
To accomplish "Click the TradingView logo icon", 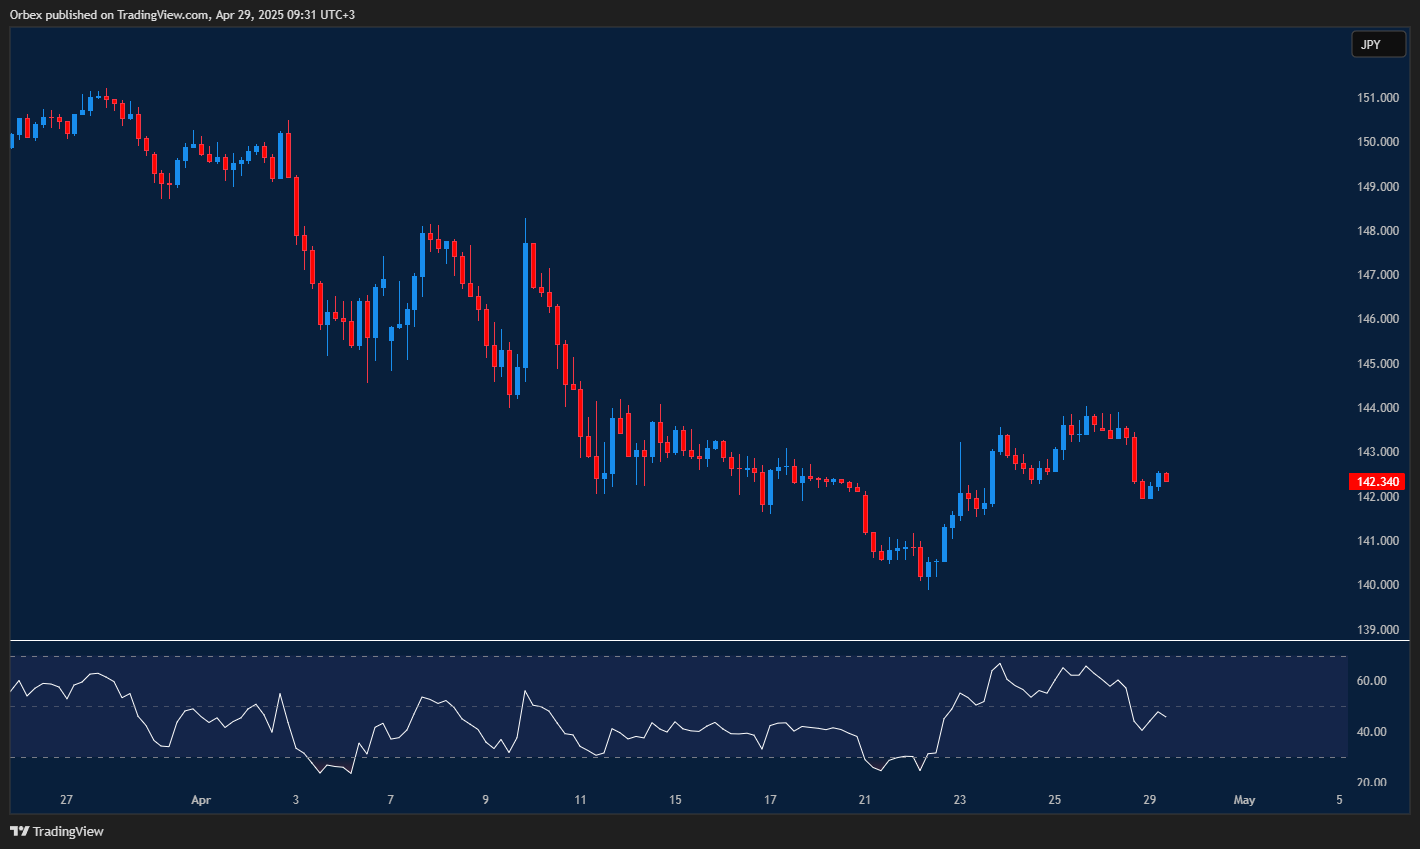I will point(20,831).
